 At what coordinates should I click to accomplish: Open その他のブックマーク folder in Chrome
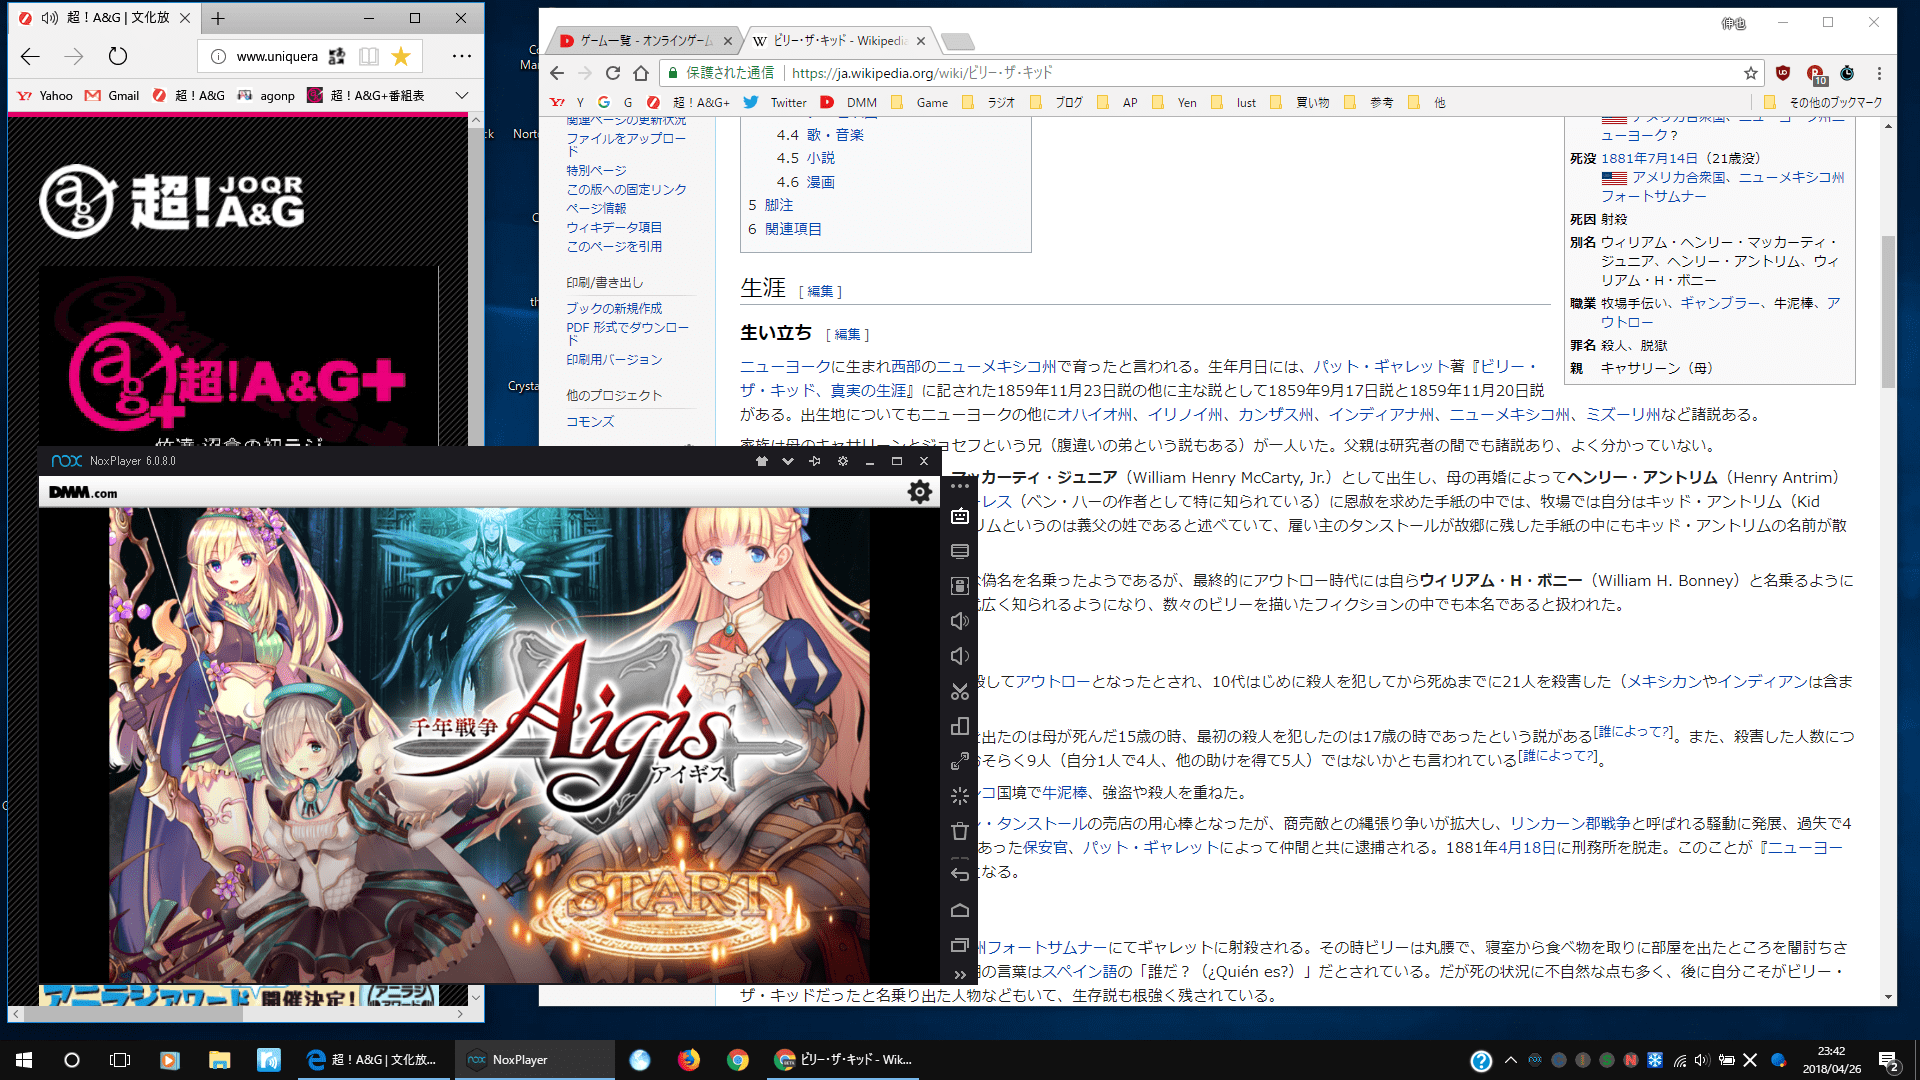(1823, 102)
